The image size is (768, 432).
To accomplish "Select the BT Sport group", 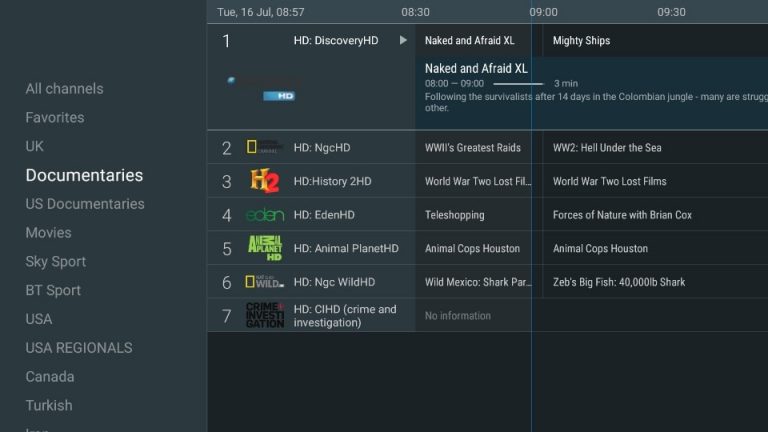I will pos(53,290).
